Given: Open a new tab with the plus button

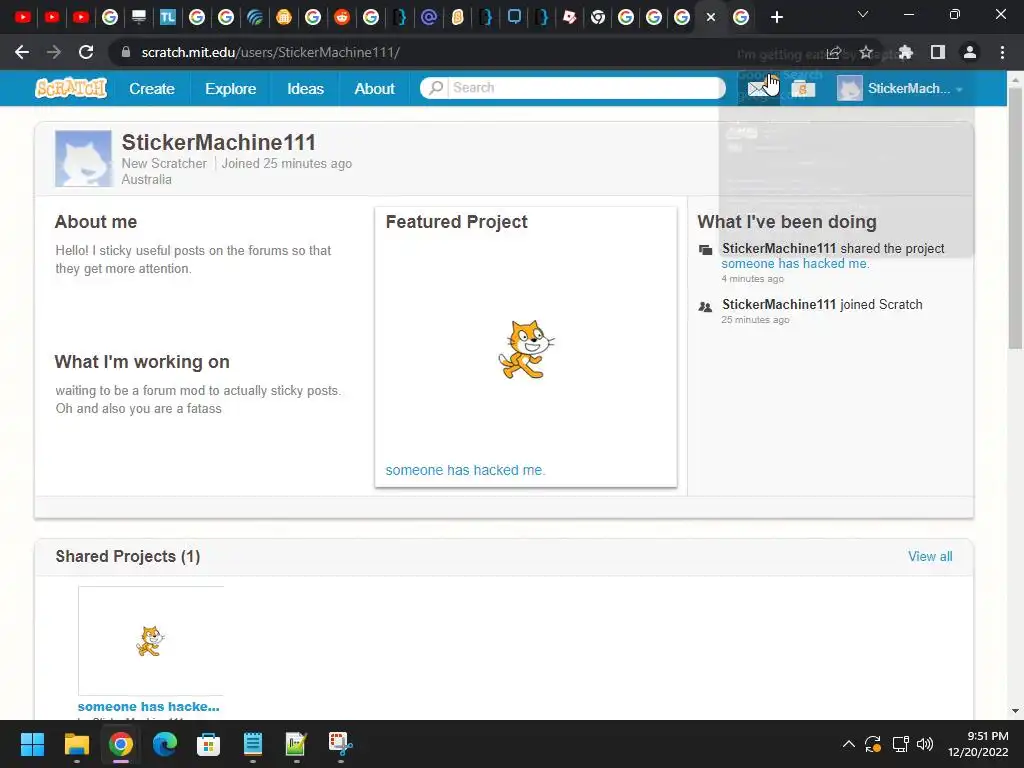Looking at the screenshot, I should [776, 17].
